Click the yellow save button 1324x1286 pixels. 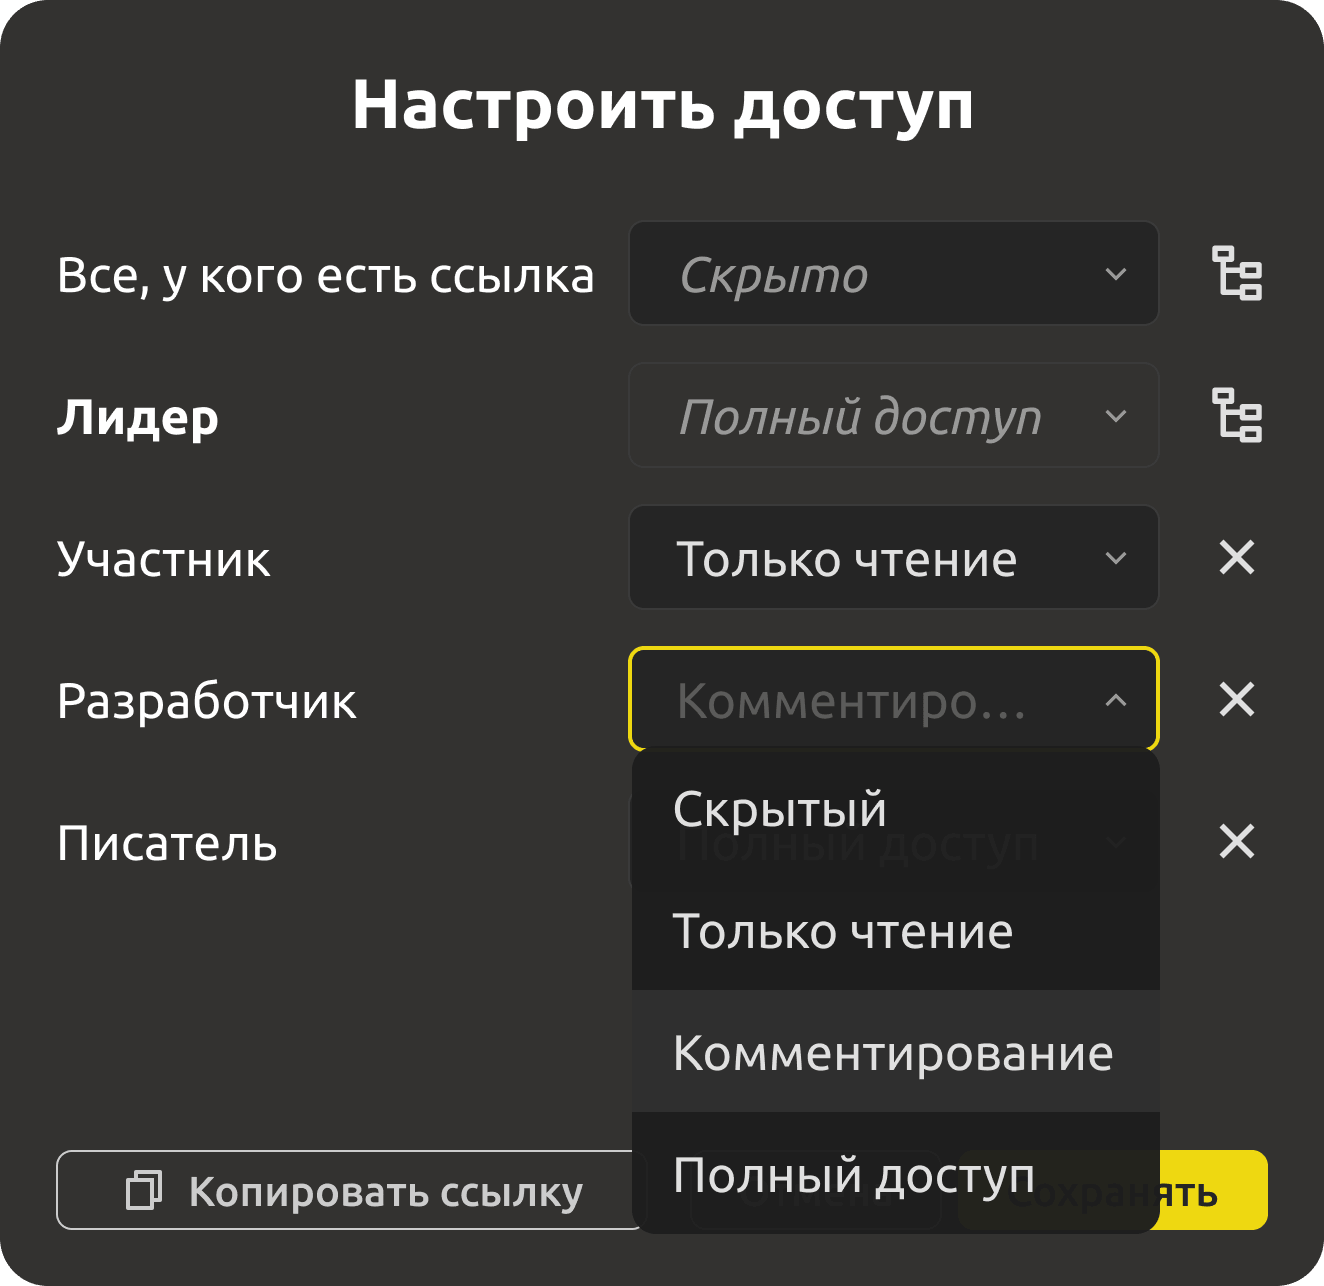[1214, 1190]
